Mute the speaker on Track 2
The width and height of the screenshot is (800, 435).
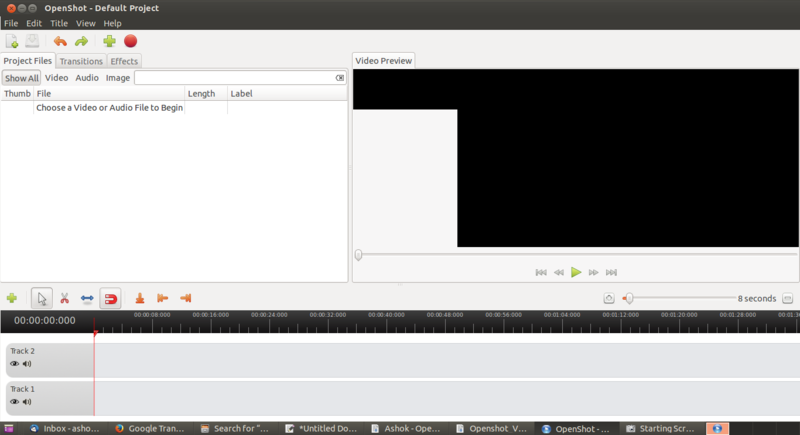pyautogui.click(x=27, y=364)
